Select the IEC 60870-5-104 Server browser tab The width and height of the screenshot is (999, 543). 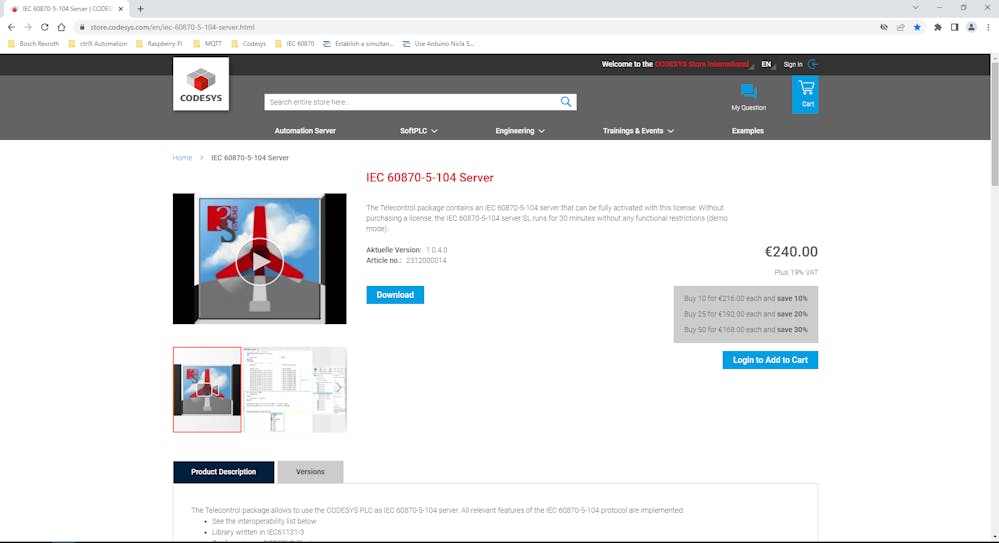pos(66,9)
